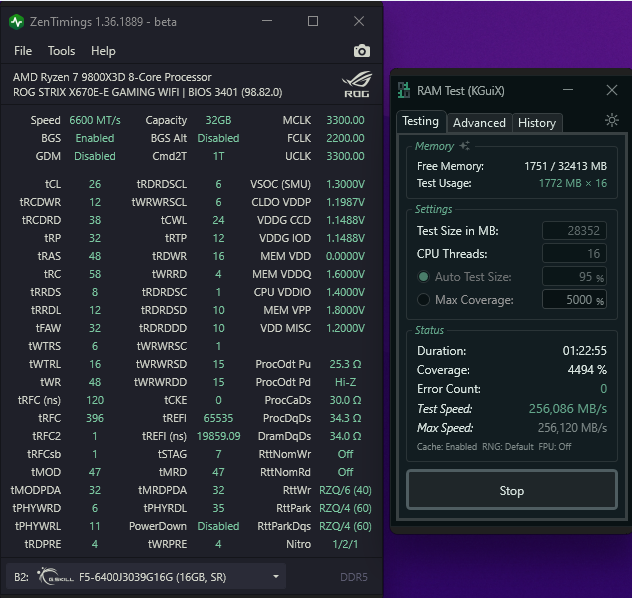This screenshot has width=632, height=598.
Task: Click the Duration value 01:22:55
Action: pos(584,351)
